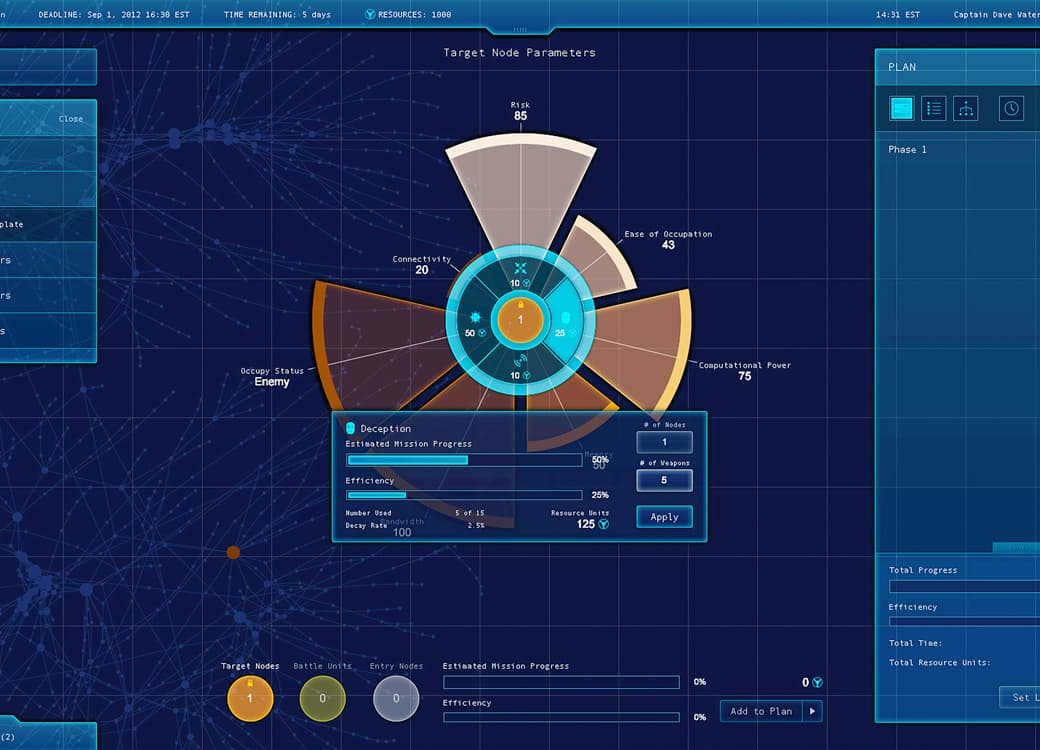The height and width of the screenshot is (750, 1040).
Task: Click the Add to Plan button
Action: tap(761, 711)
